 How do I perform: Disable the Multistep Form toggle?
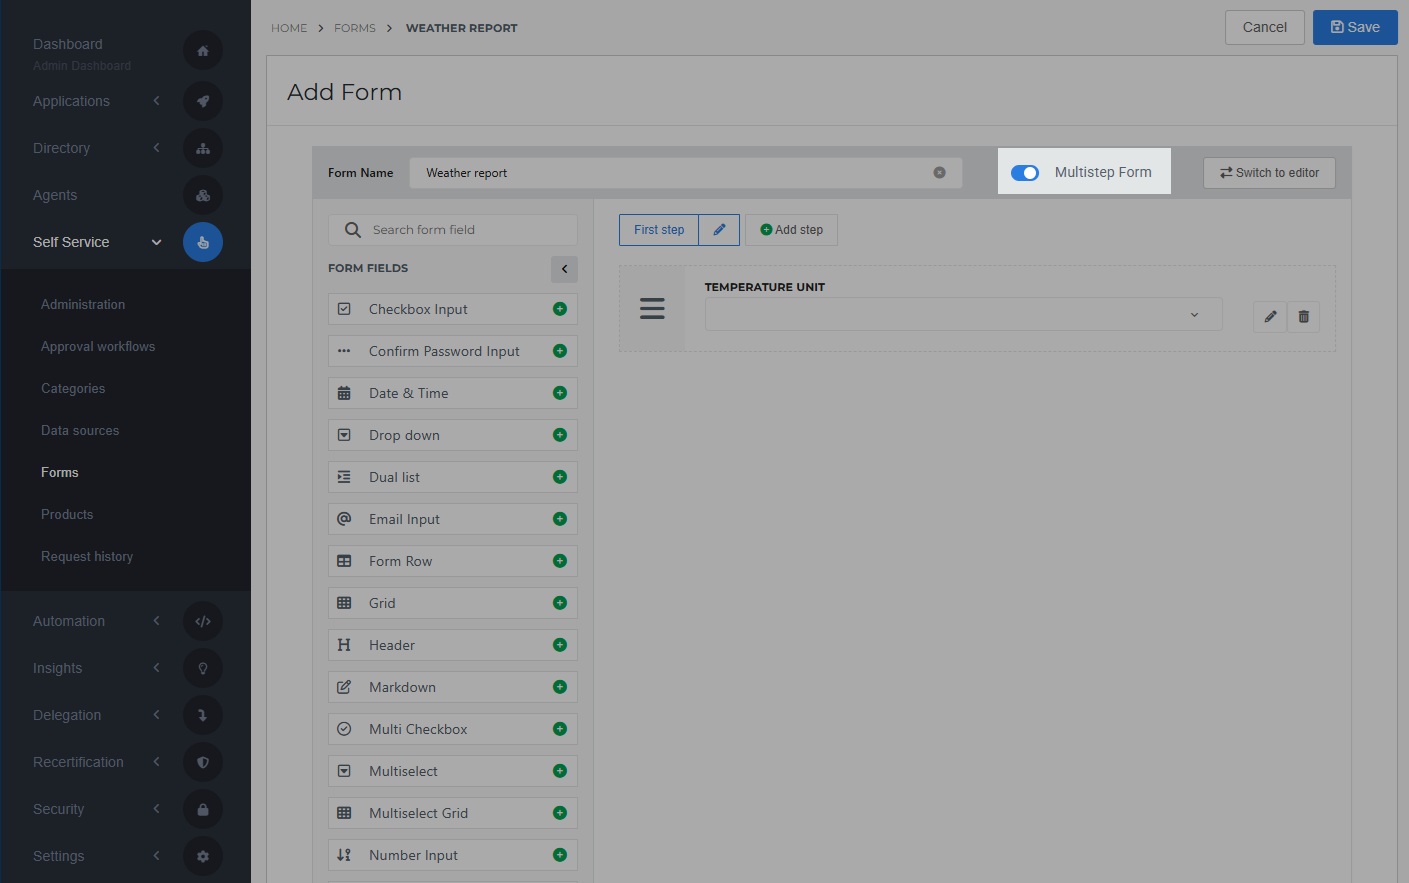click(x=1024, y=172)
